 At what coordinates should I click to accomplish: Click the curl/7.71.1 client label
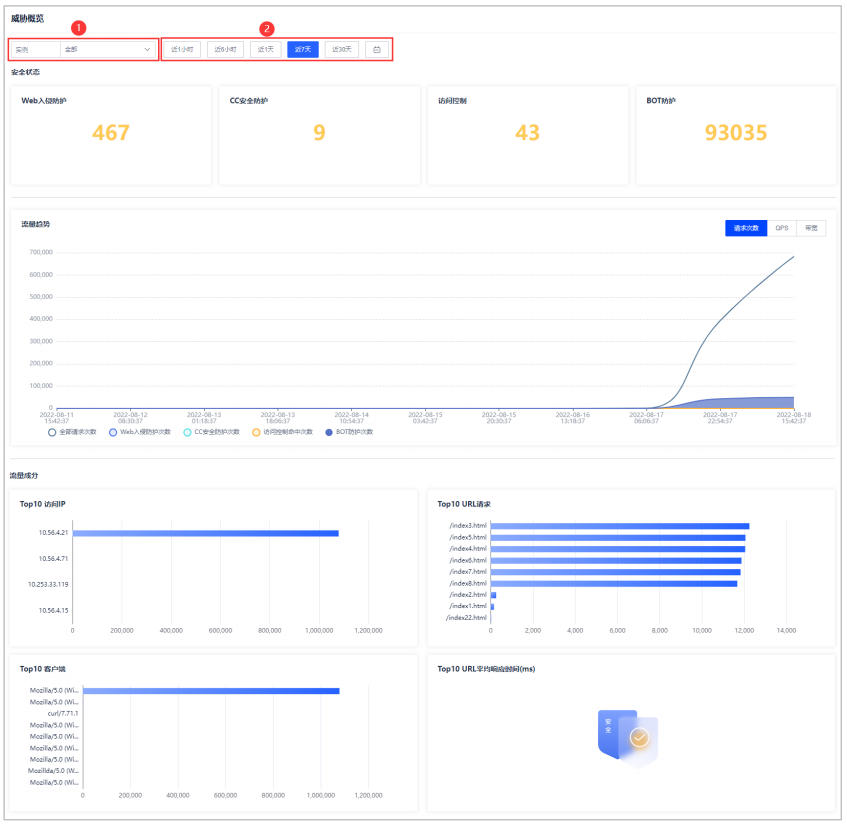point(63,714)
